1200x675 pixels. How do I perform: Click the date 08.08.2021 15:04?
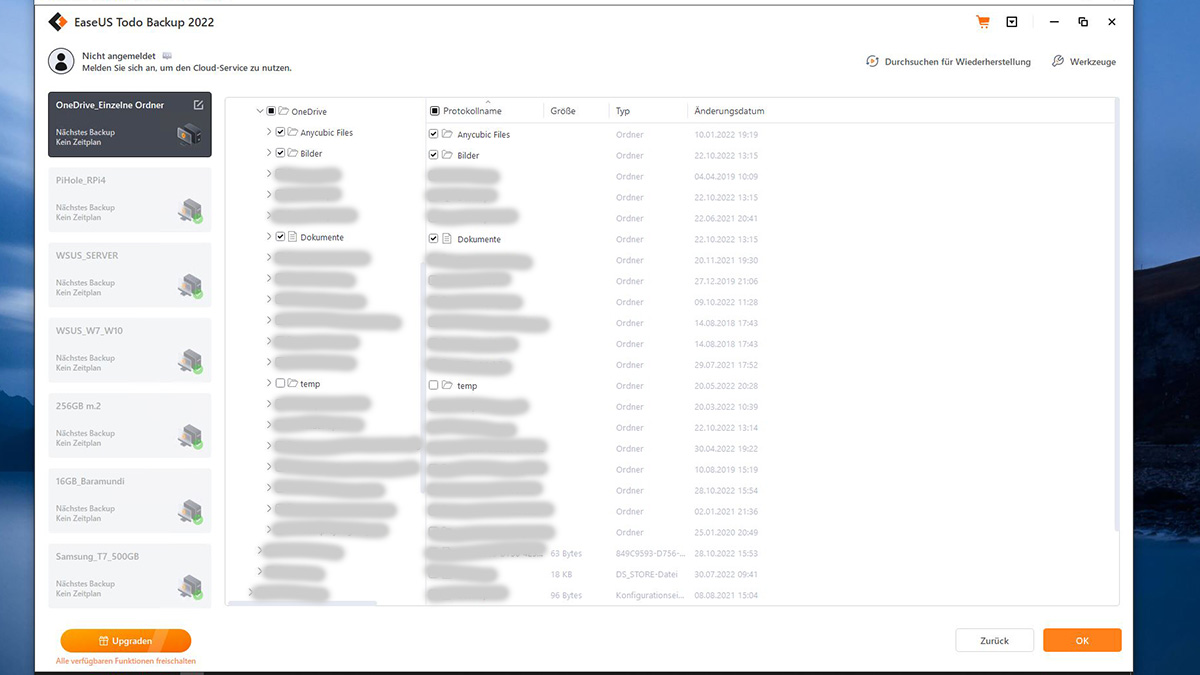point(726,595)
